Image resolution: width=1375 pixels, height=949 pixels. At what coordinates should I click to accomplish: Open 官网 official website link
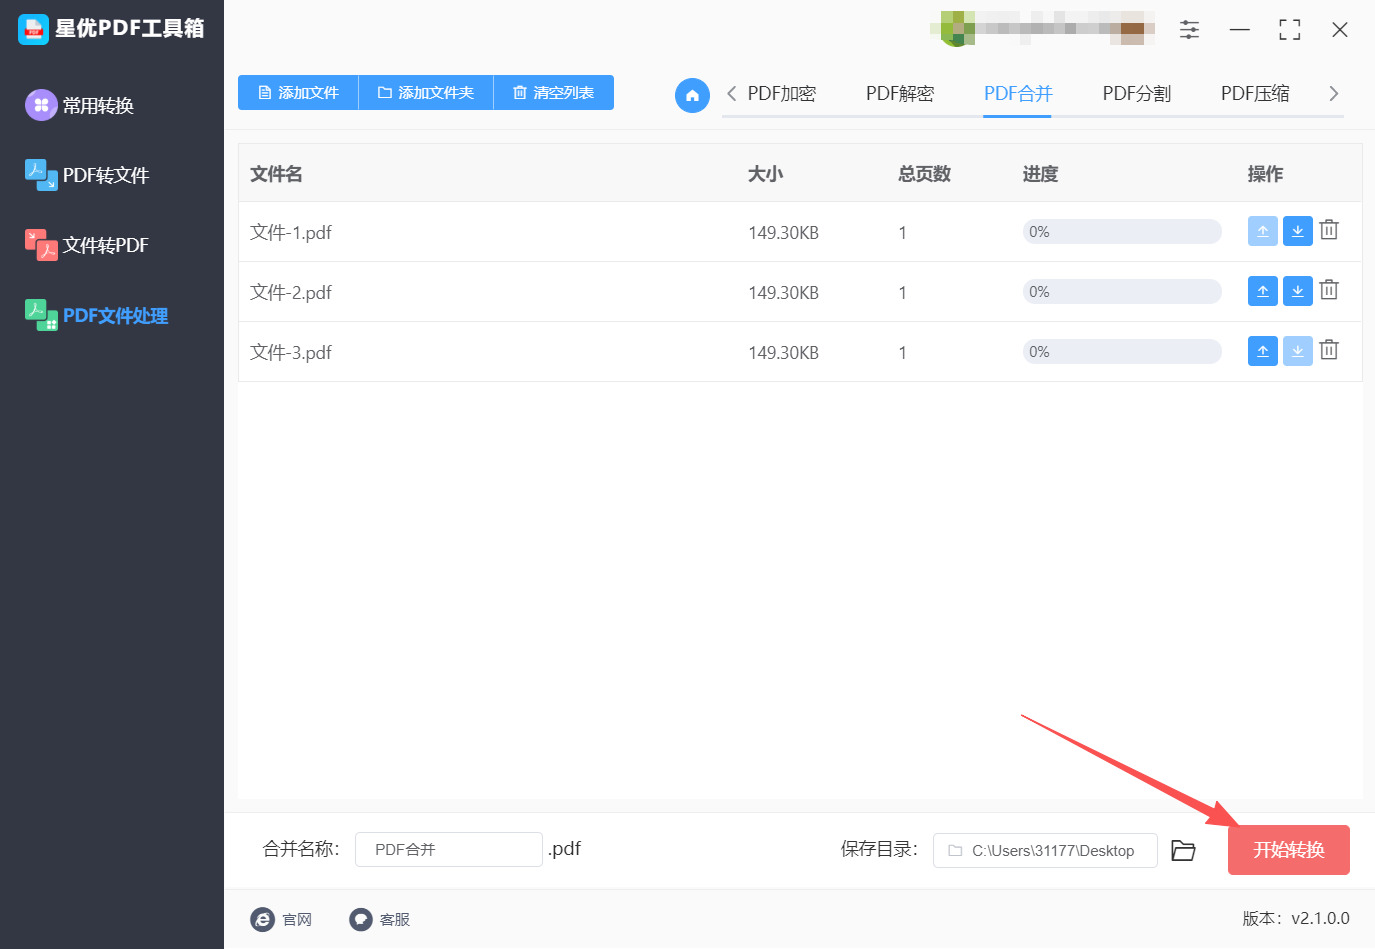[x=281, y=919]
